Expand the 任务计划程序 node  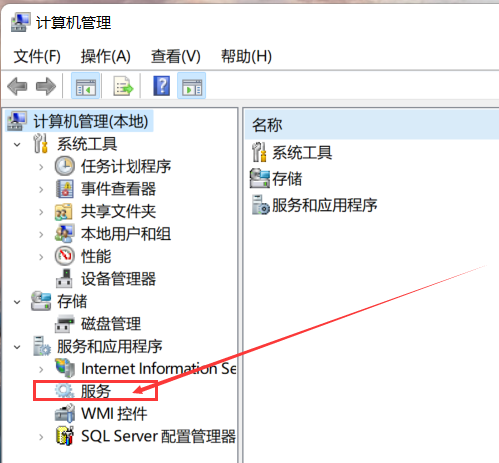pos(41,167)
